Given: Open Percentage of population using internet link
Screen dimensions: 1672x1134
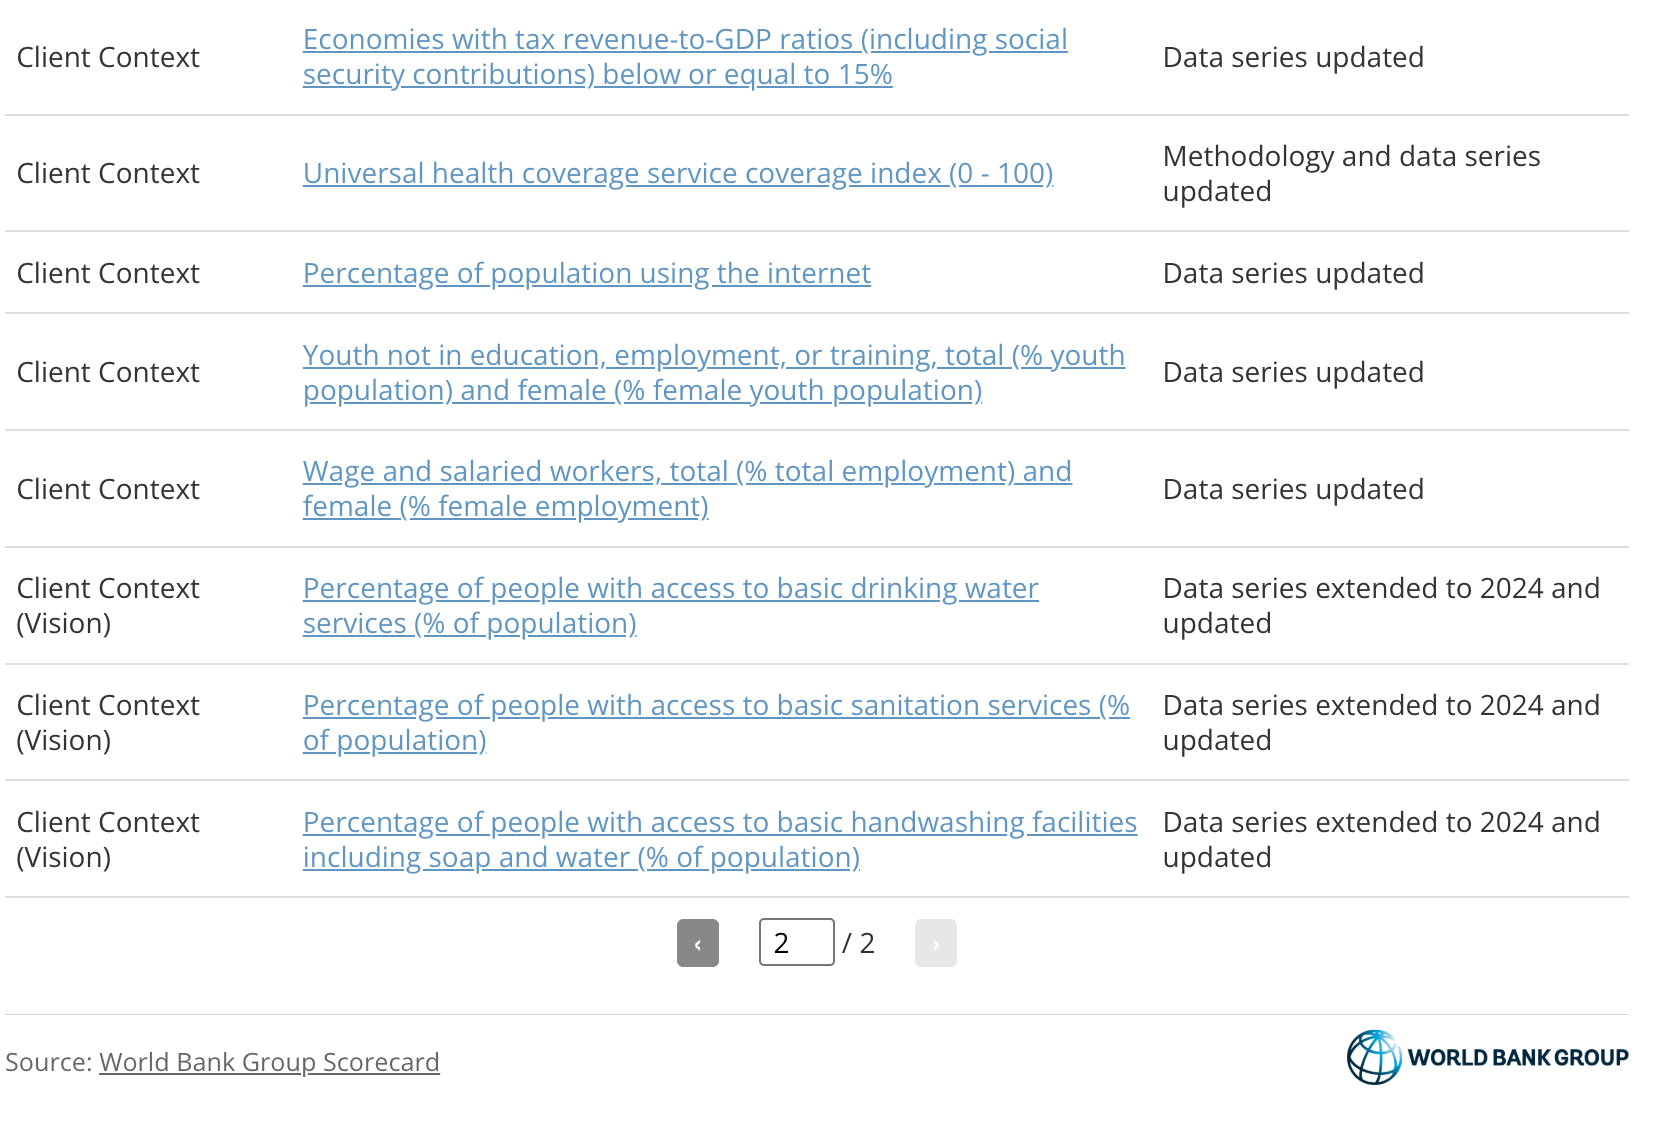Looking at the screenshot, I should click(x=586, y=274).
